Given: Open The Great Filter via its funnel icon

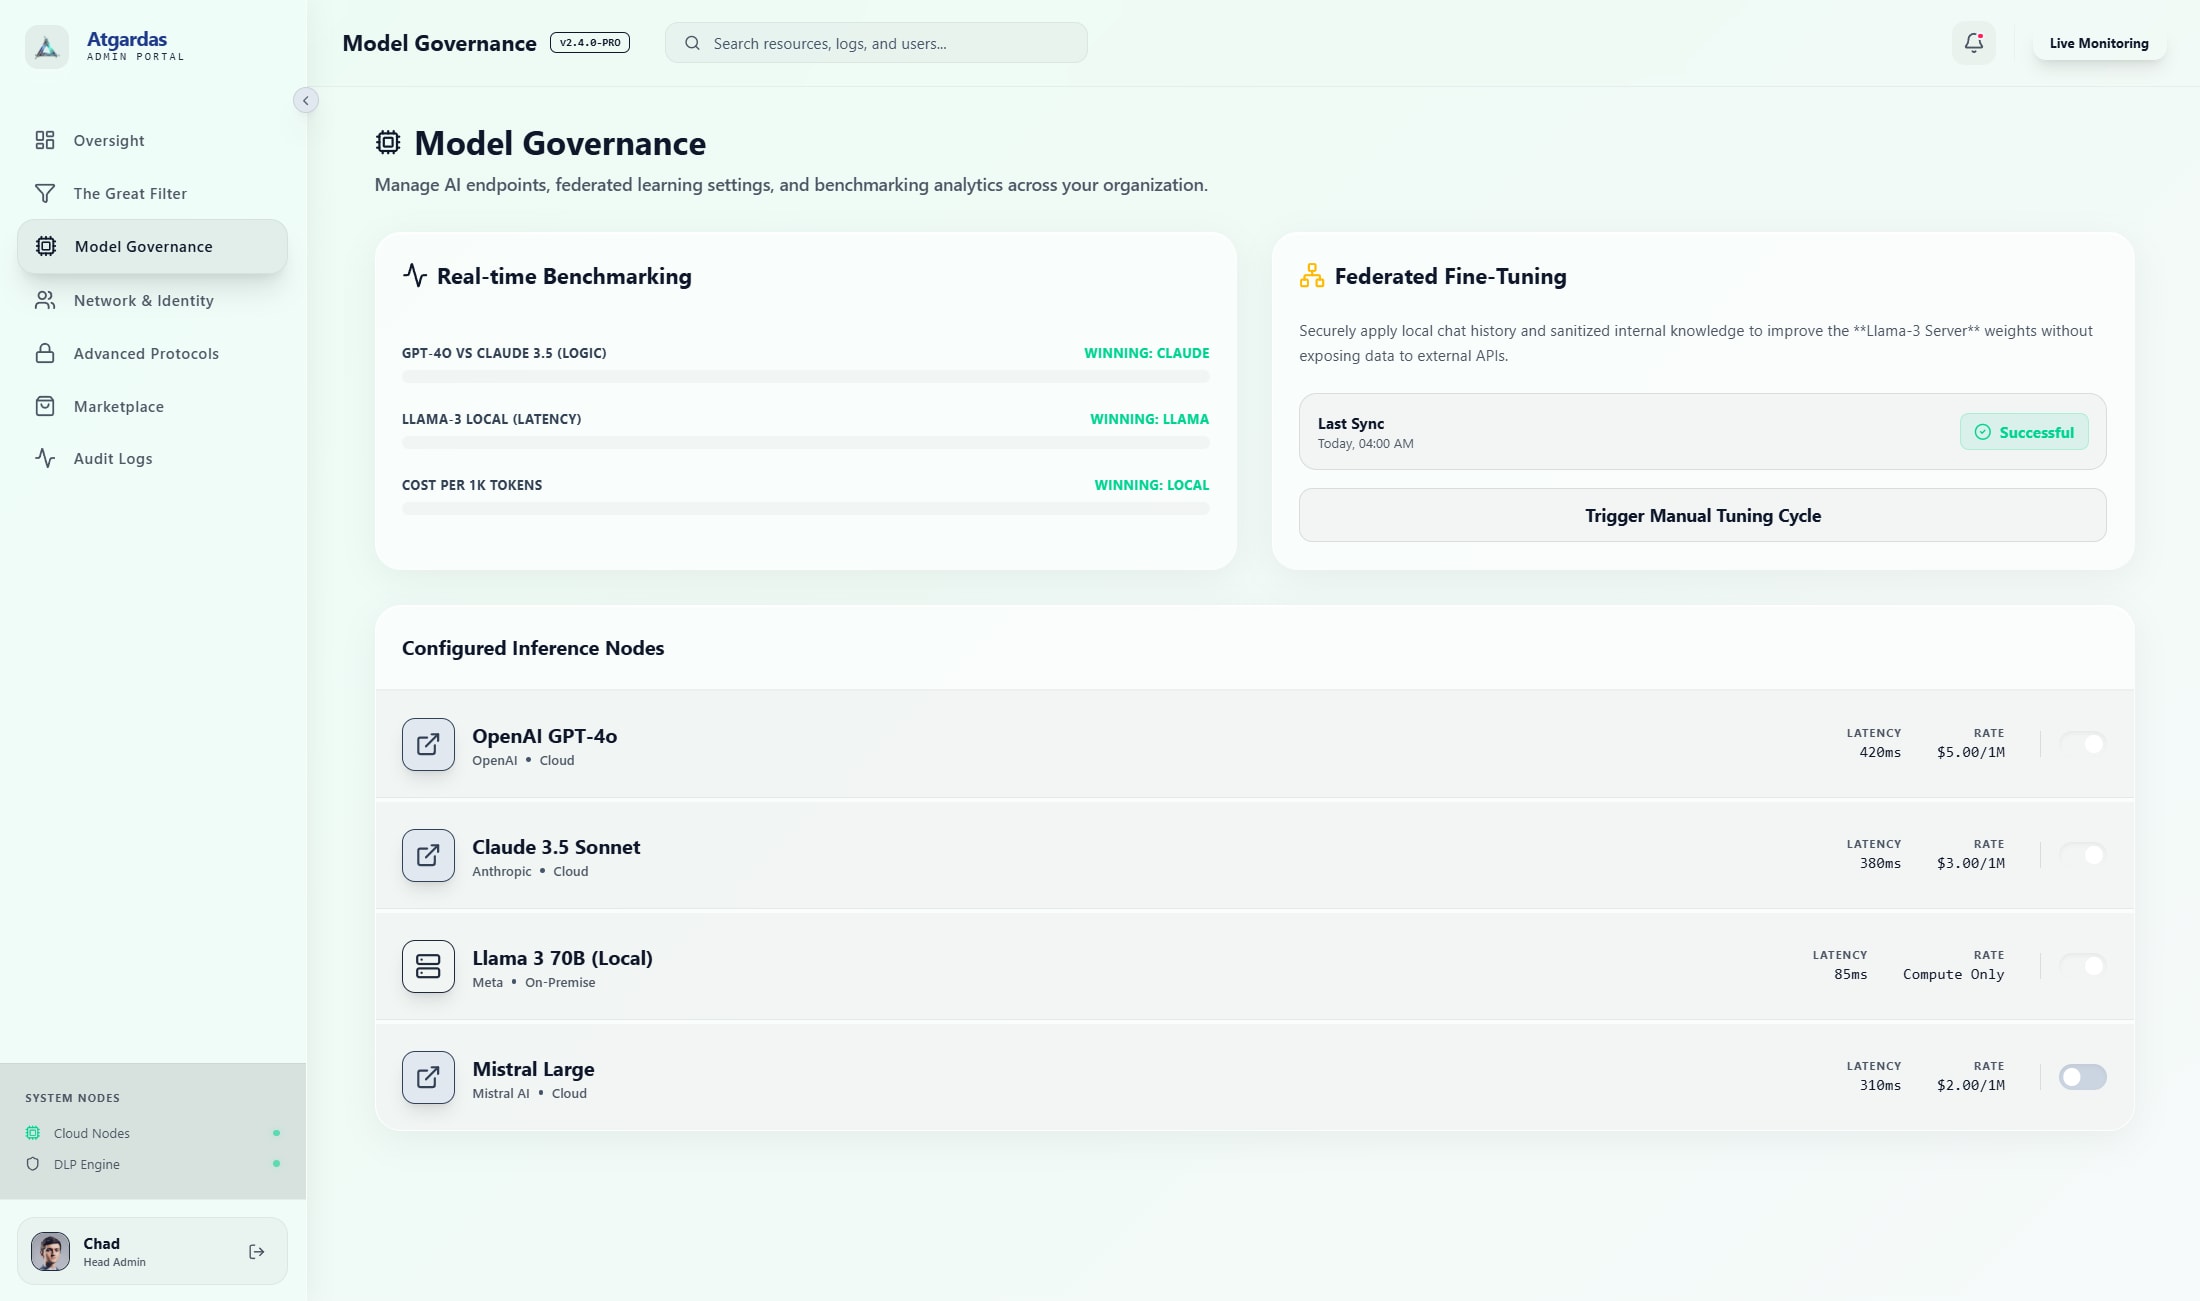Looking at the screenshot, I should (45, 193).
